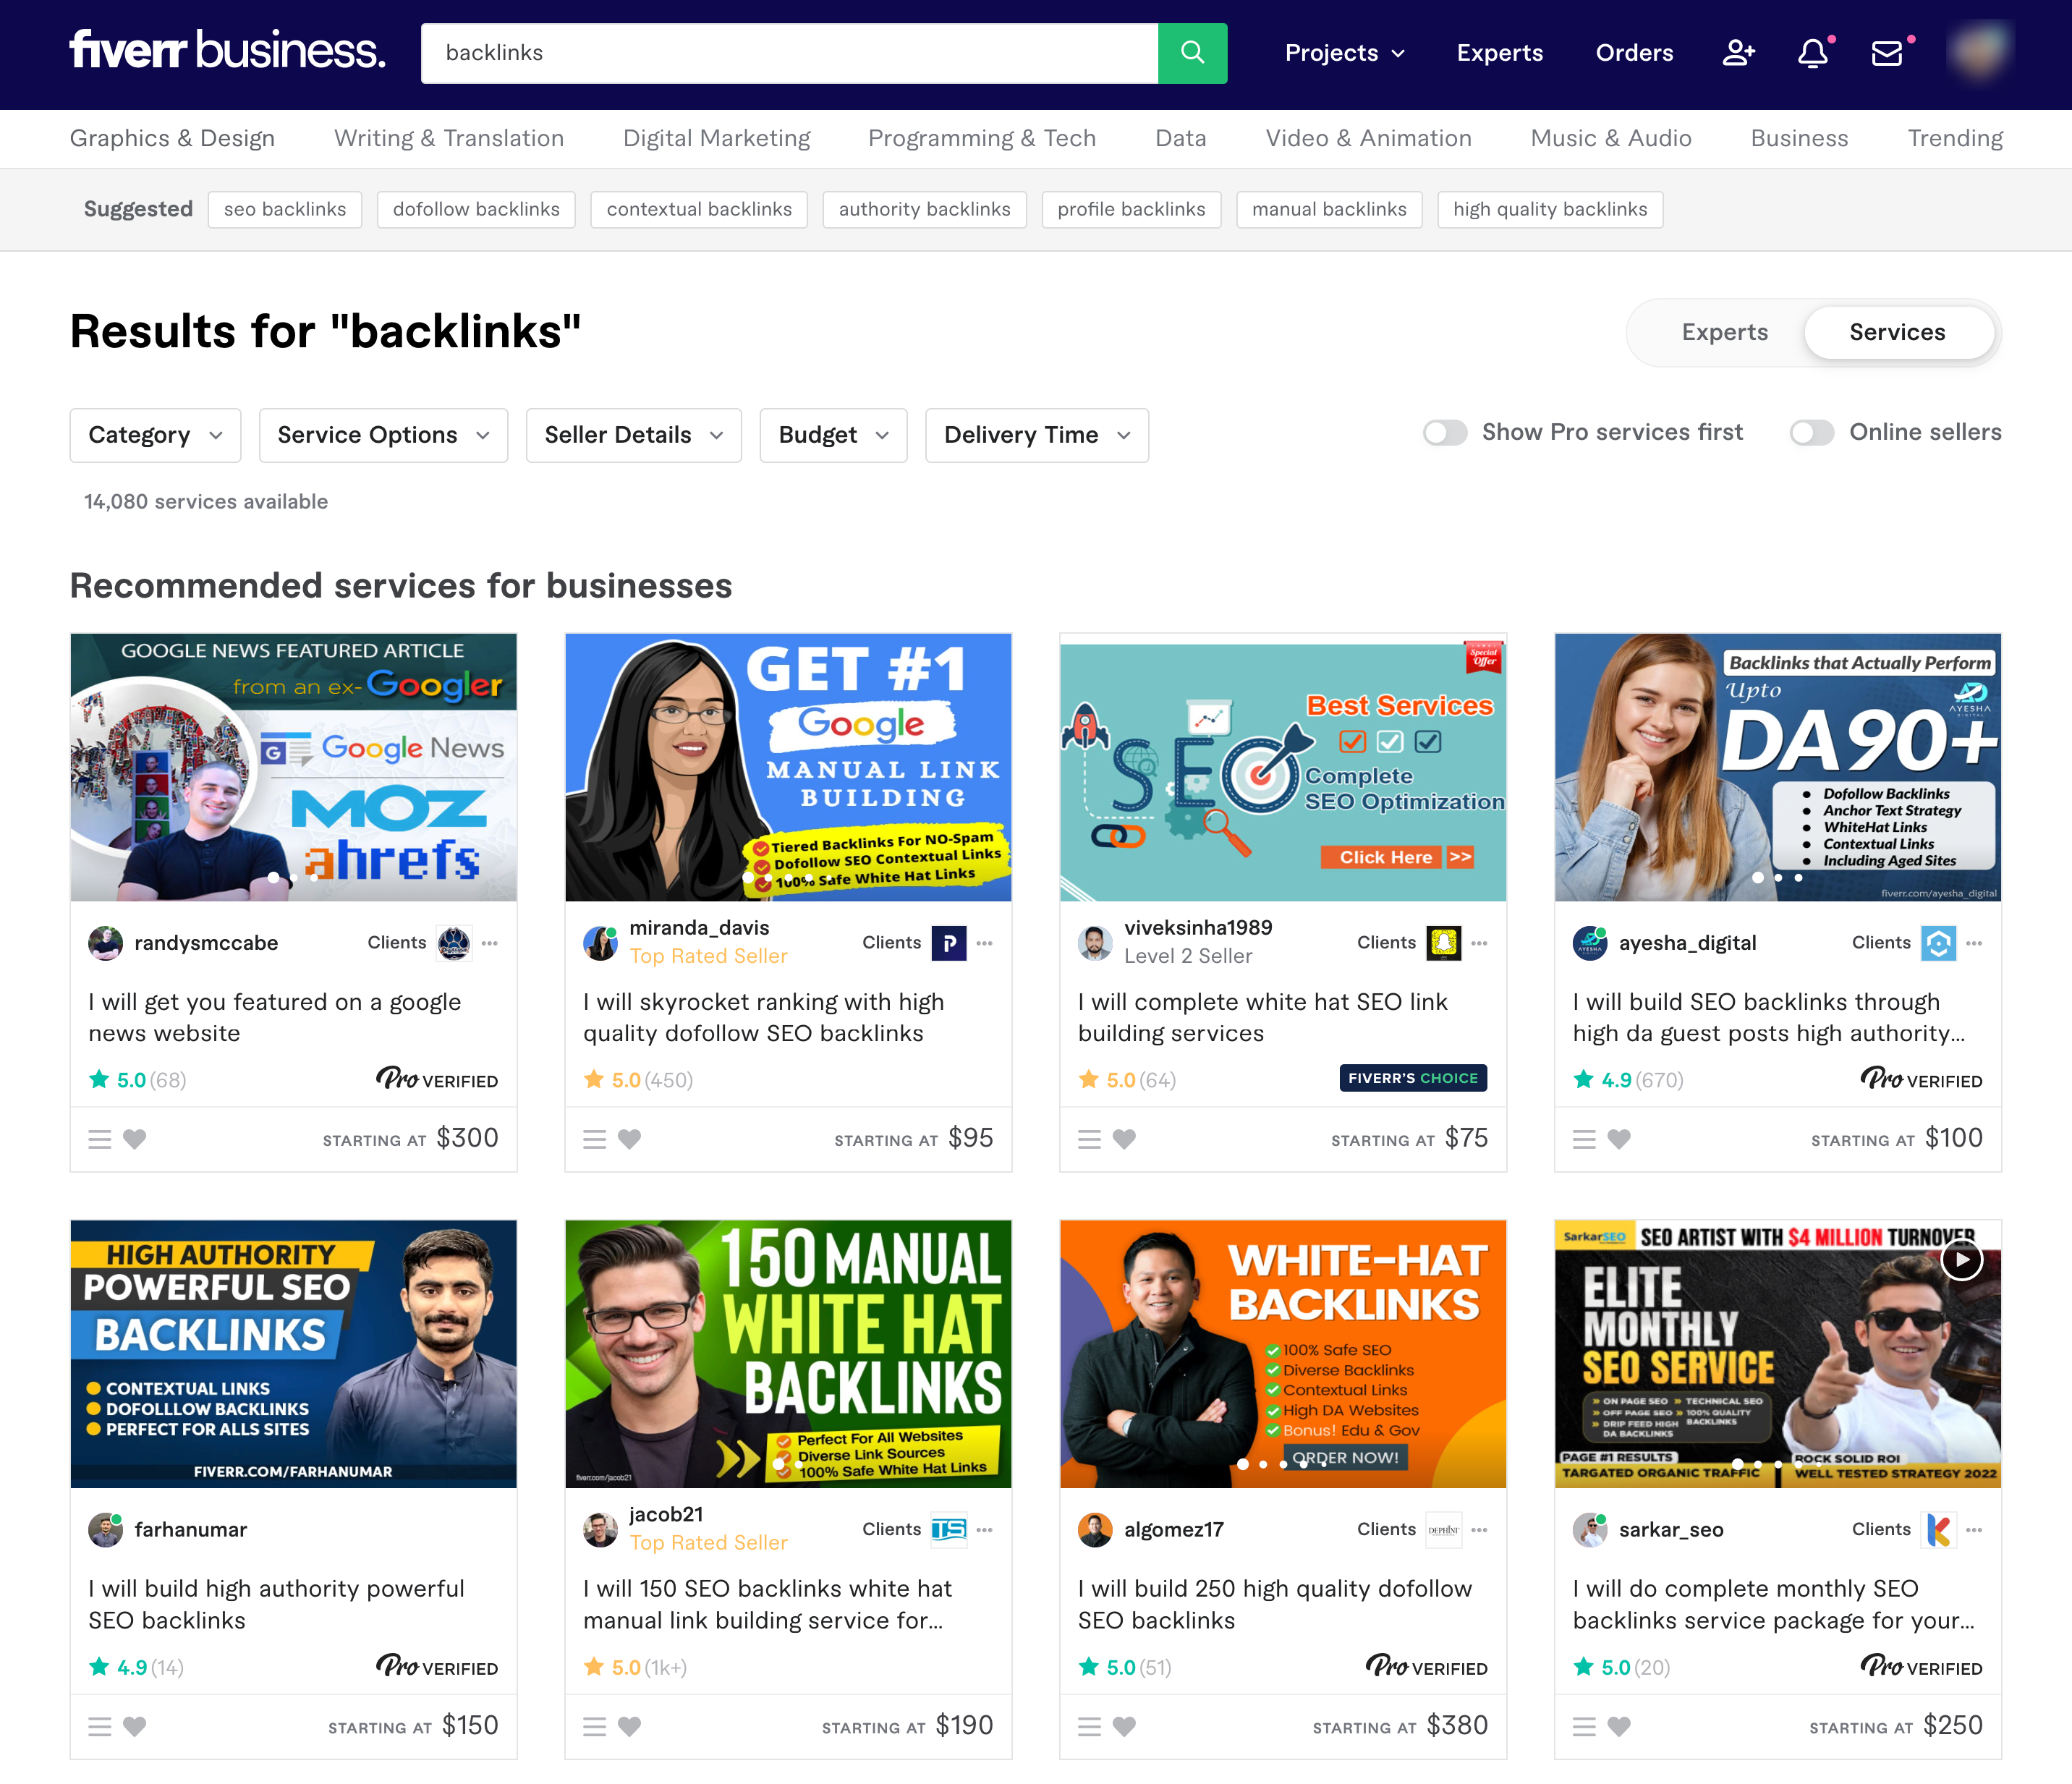Show more clients dots for miranda_davis
The height and width of the screenshot is (1784, 2072).
(984, 943)
